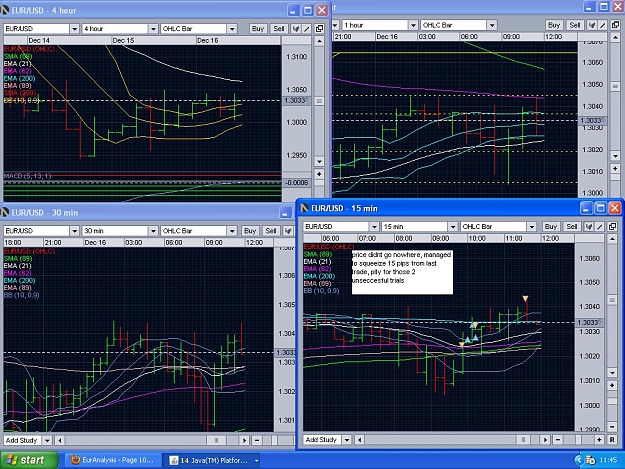625x469 pixels.
Task: Click vertical minus zoom in 15 min window
Action: tap(612, 427)
